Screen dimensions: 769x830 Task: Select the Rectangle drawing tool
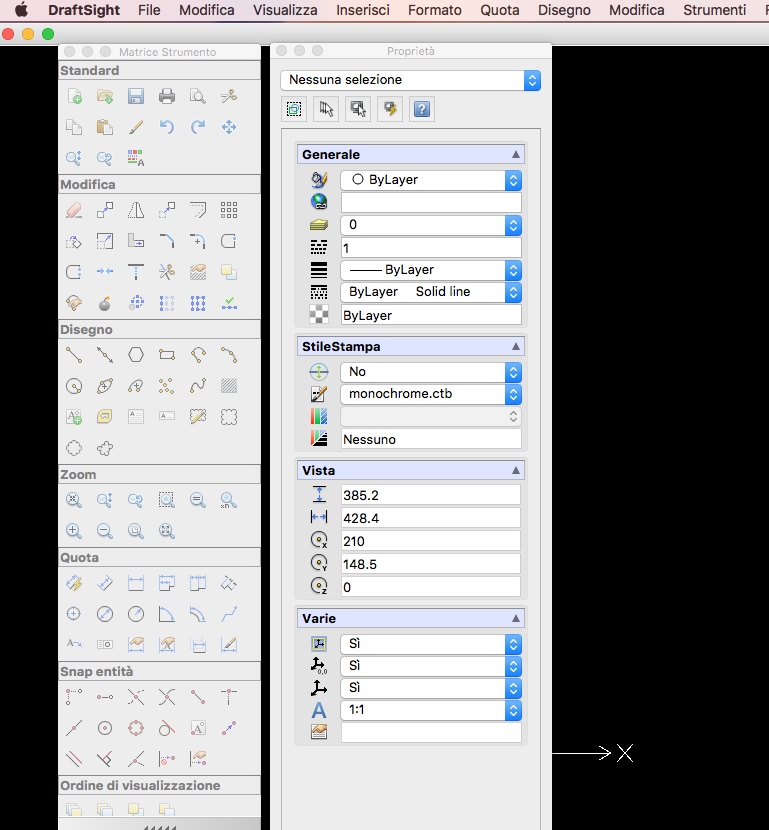pos(167,355)
